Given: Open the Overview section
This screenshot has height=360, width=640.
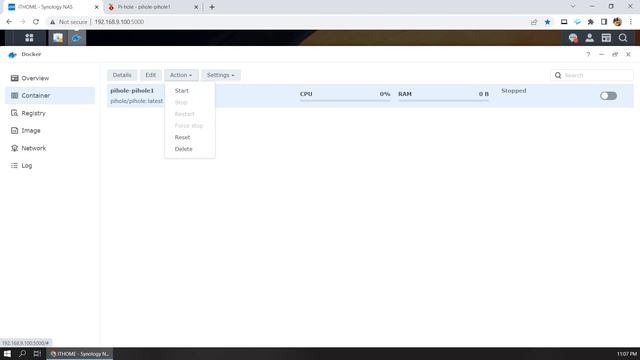Looking at the screenshot, I should pyautogui.click(x=50, y=78).
